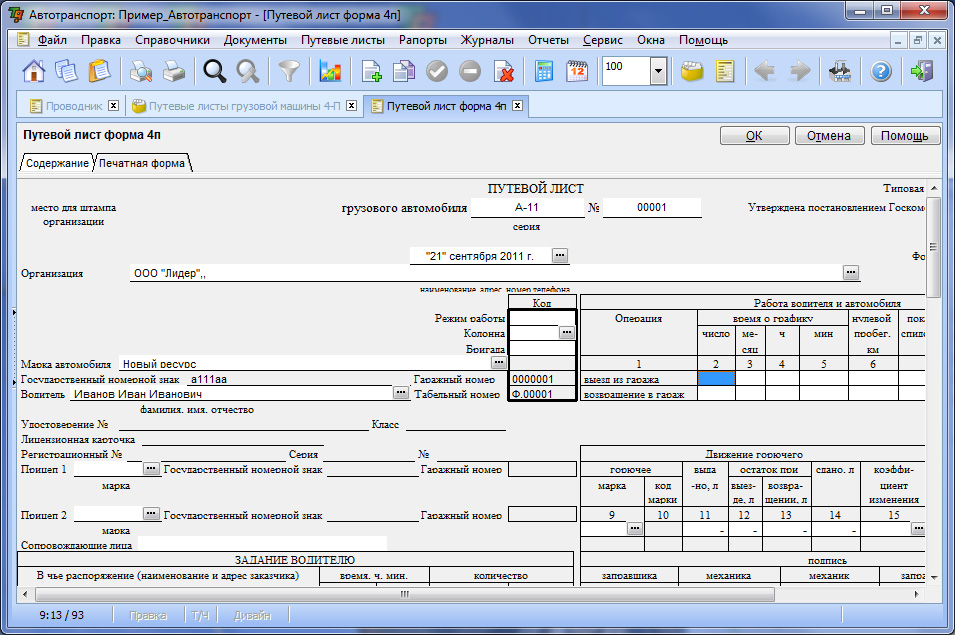955x635 pixels.
Task: Open the Документы menu
Action: tap(255, 40)
